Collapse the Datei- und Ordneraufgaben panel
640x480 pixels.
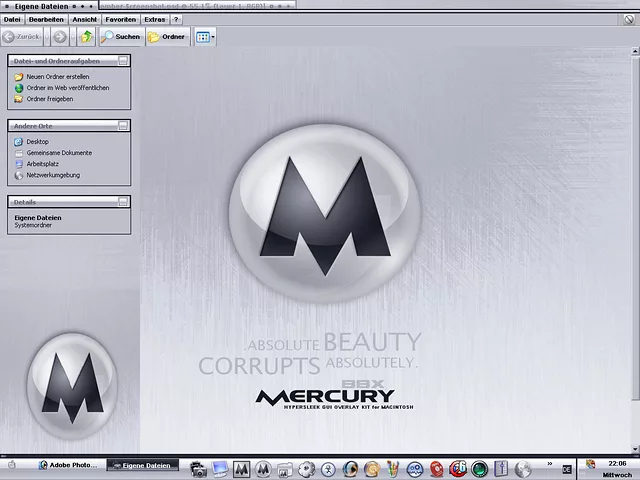click(x=122, y=61)
